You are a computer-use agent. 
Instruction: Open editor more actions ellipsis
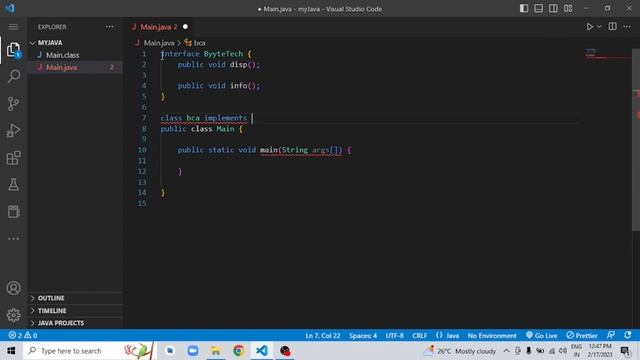627,27
